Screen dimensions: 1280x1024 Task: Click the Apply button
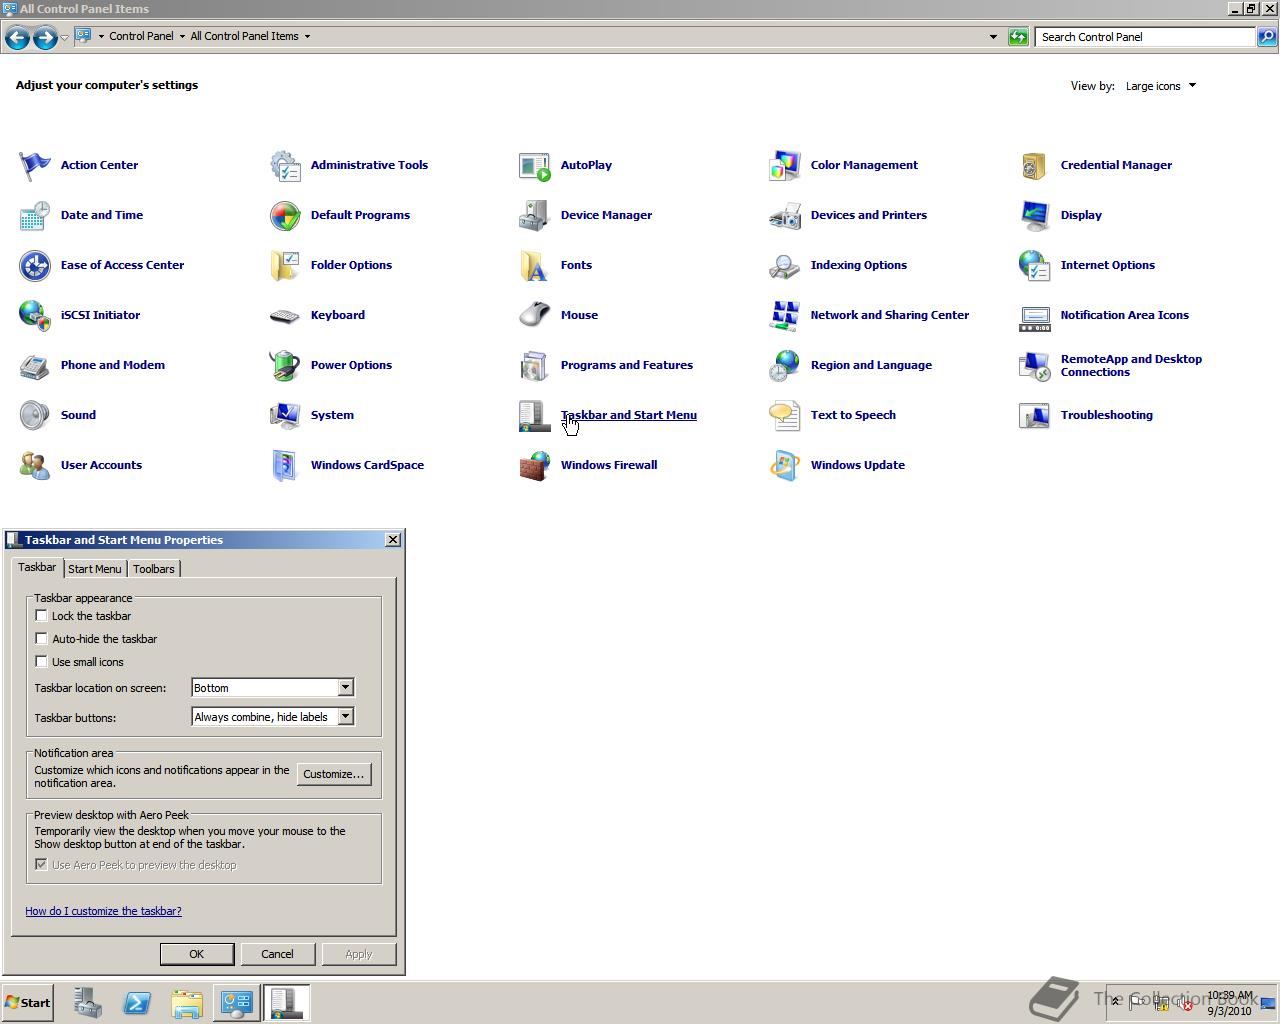[359, 954]
